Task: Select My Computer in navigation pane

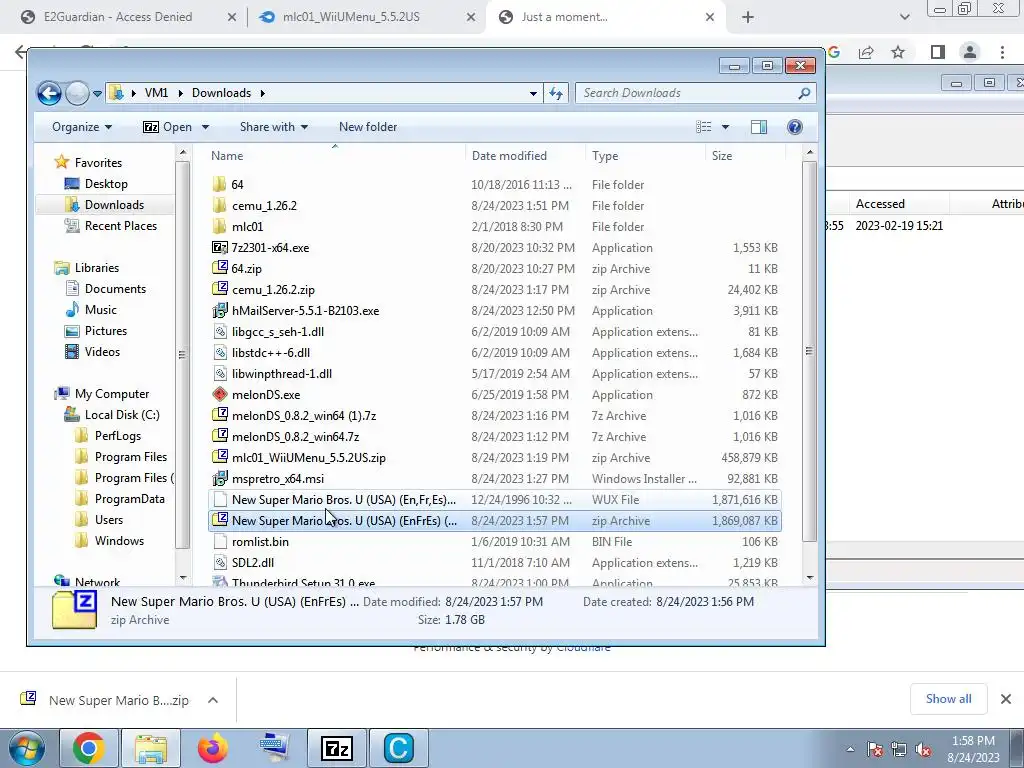Action: click(x=112, y=394)
